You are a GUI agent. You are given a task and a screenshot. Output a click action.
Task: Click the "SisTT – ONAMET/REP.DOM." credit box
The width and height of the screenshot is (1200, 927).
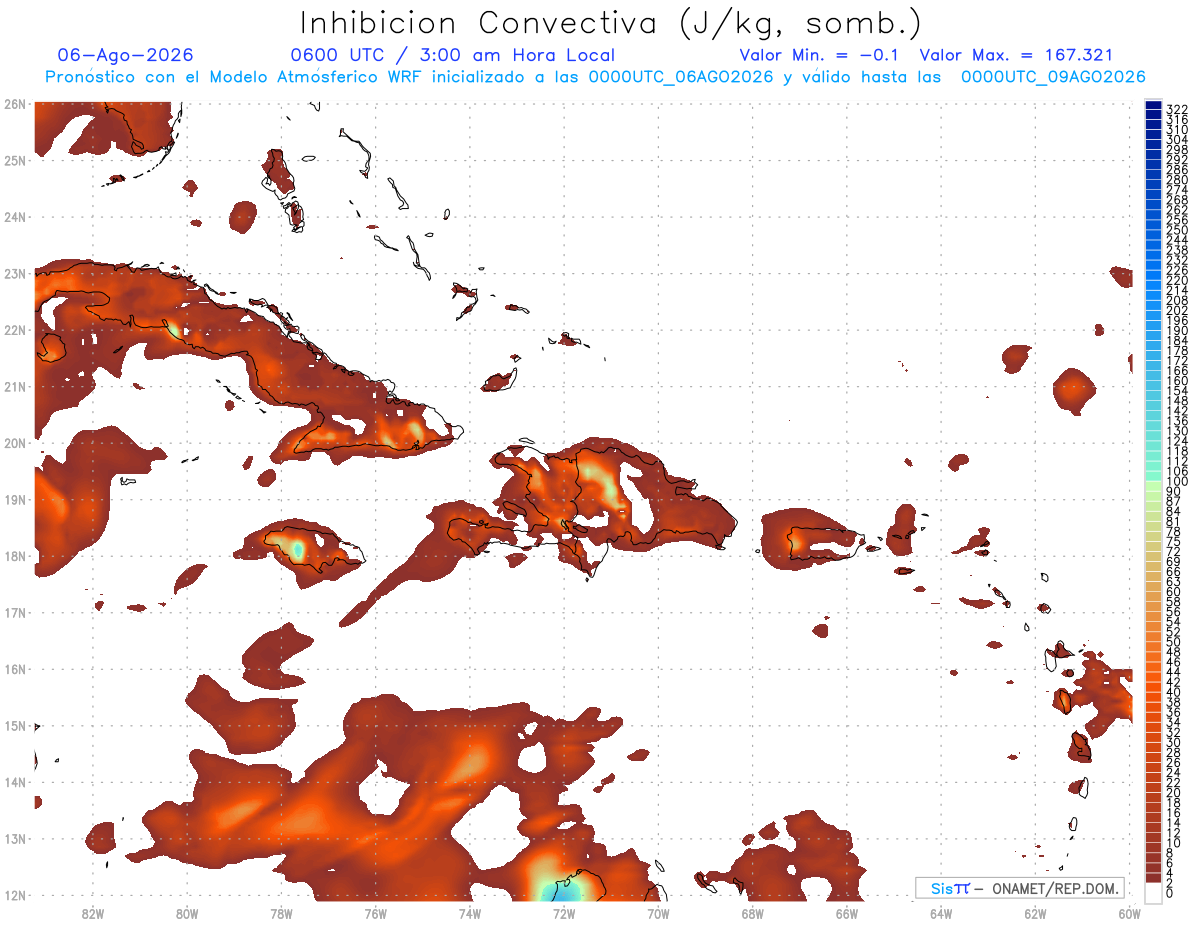click(x=1020, y=888)
